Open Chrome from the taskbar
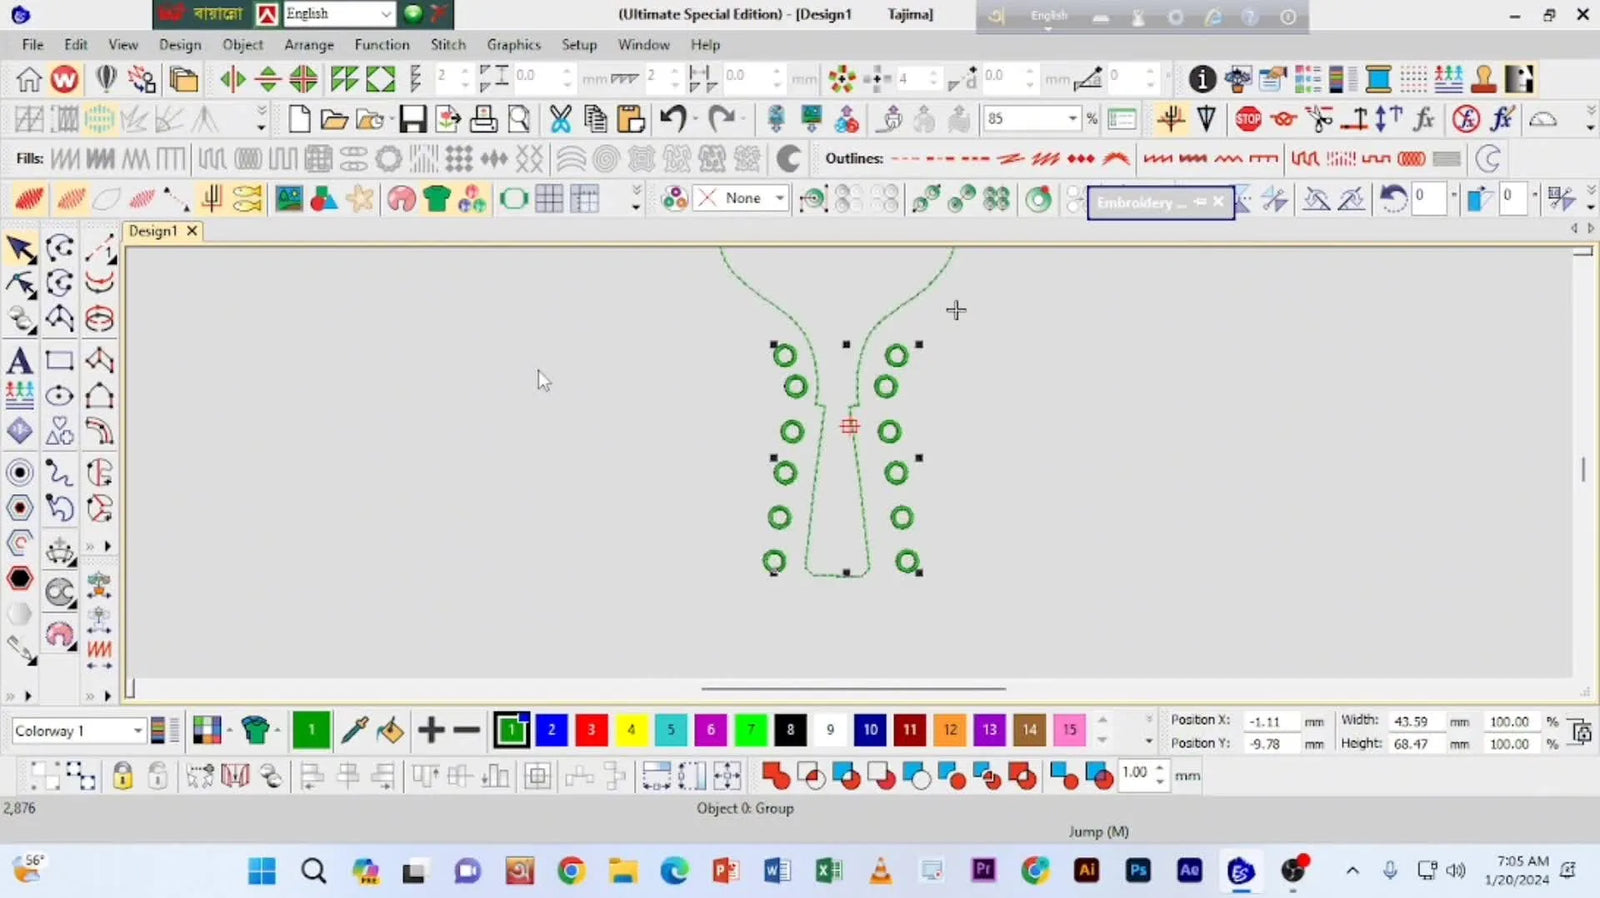 pyautogui.click(x=571, y=871)
